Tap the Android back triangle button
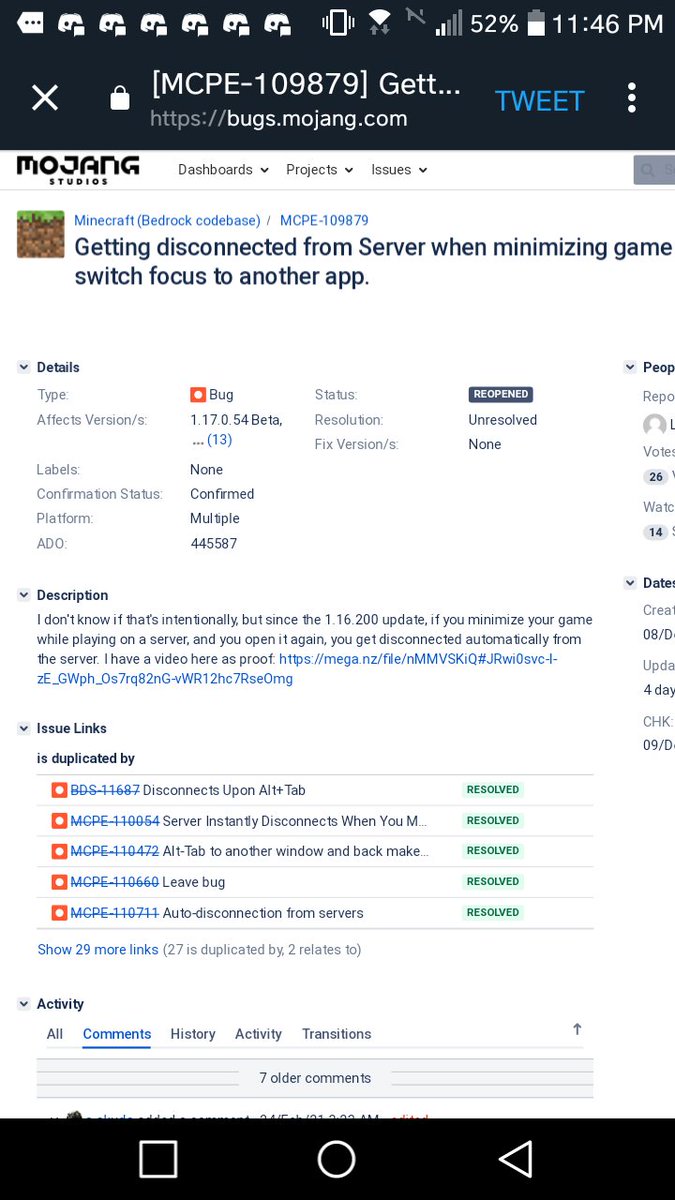675x1200 pixels. [515, 1159]
